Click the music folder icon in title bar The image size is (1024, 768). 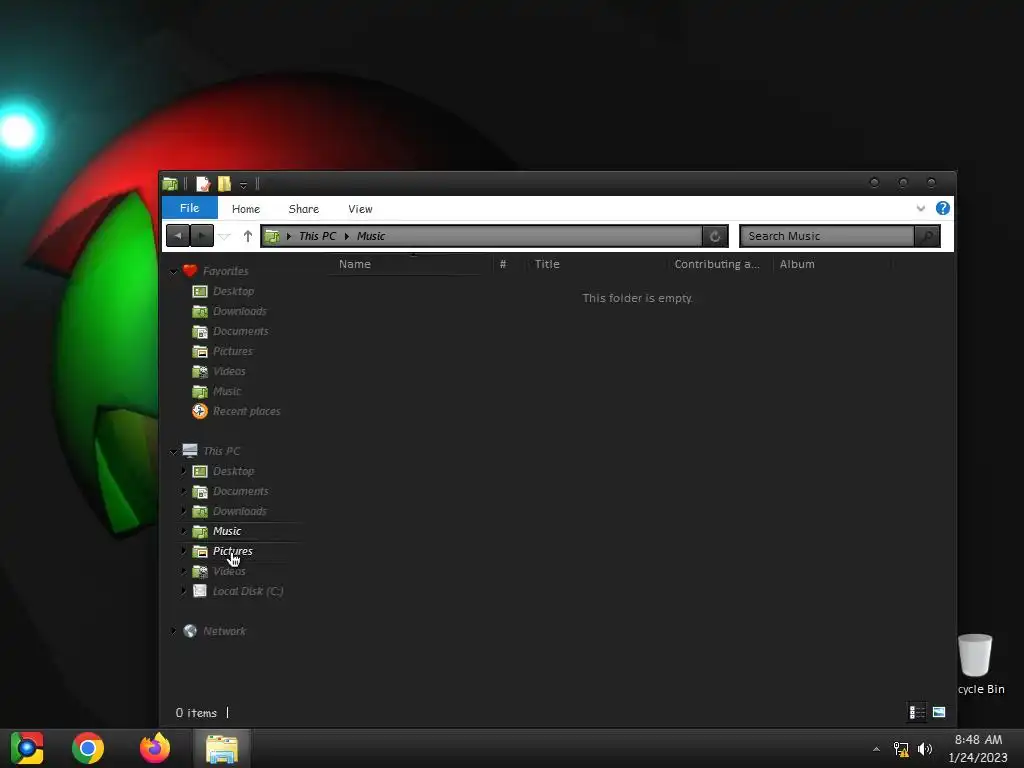[x=170, y=184]
